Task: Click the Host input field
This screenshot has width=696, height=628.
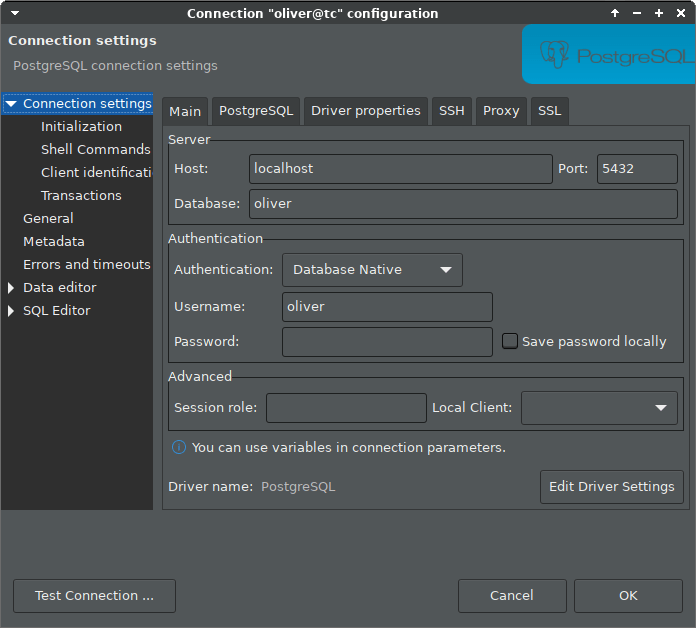Action: coord(400,168)
